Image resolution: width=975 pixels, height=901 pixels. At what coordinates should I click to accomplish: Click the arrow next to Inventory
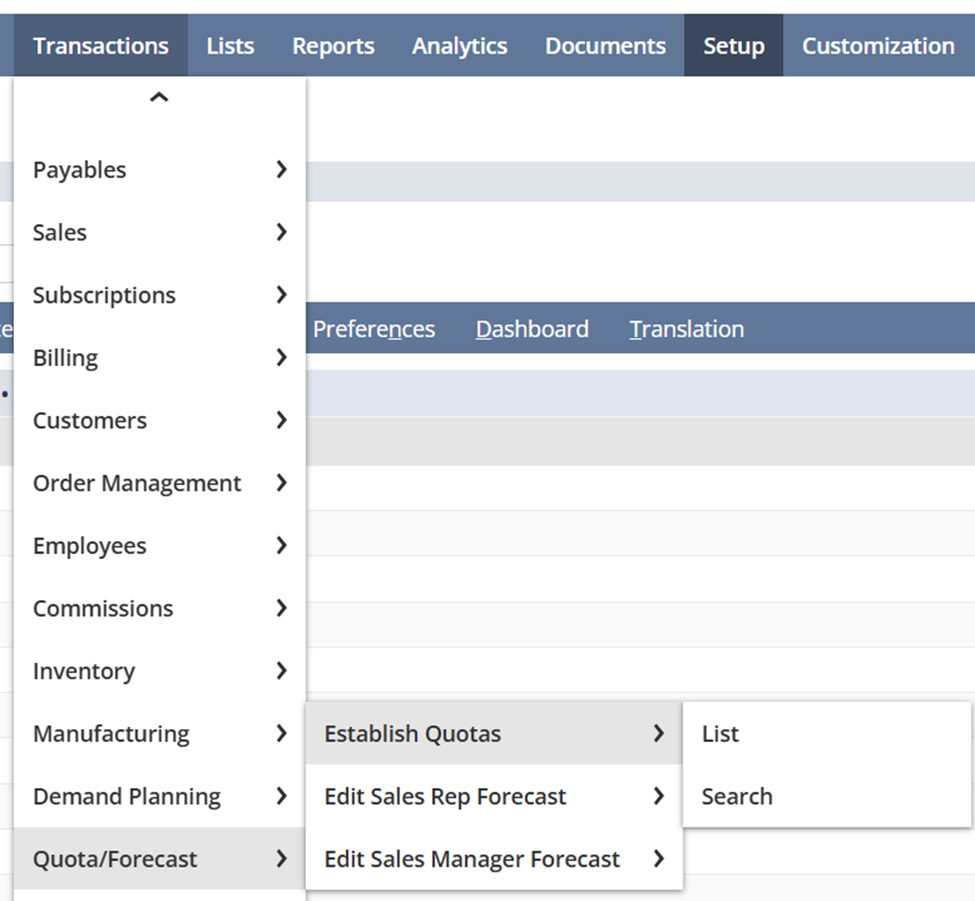[x=281, y=671]
